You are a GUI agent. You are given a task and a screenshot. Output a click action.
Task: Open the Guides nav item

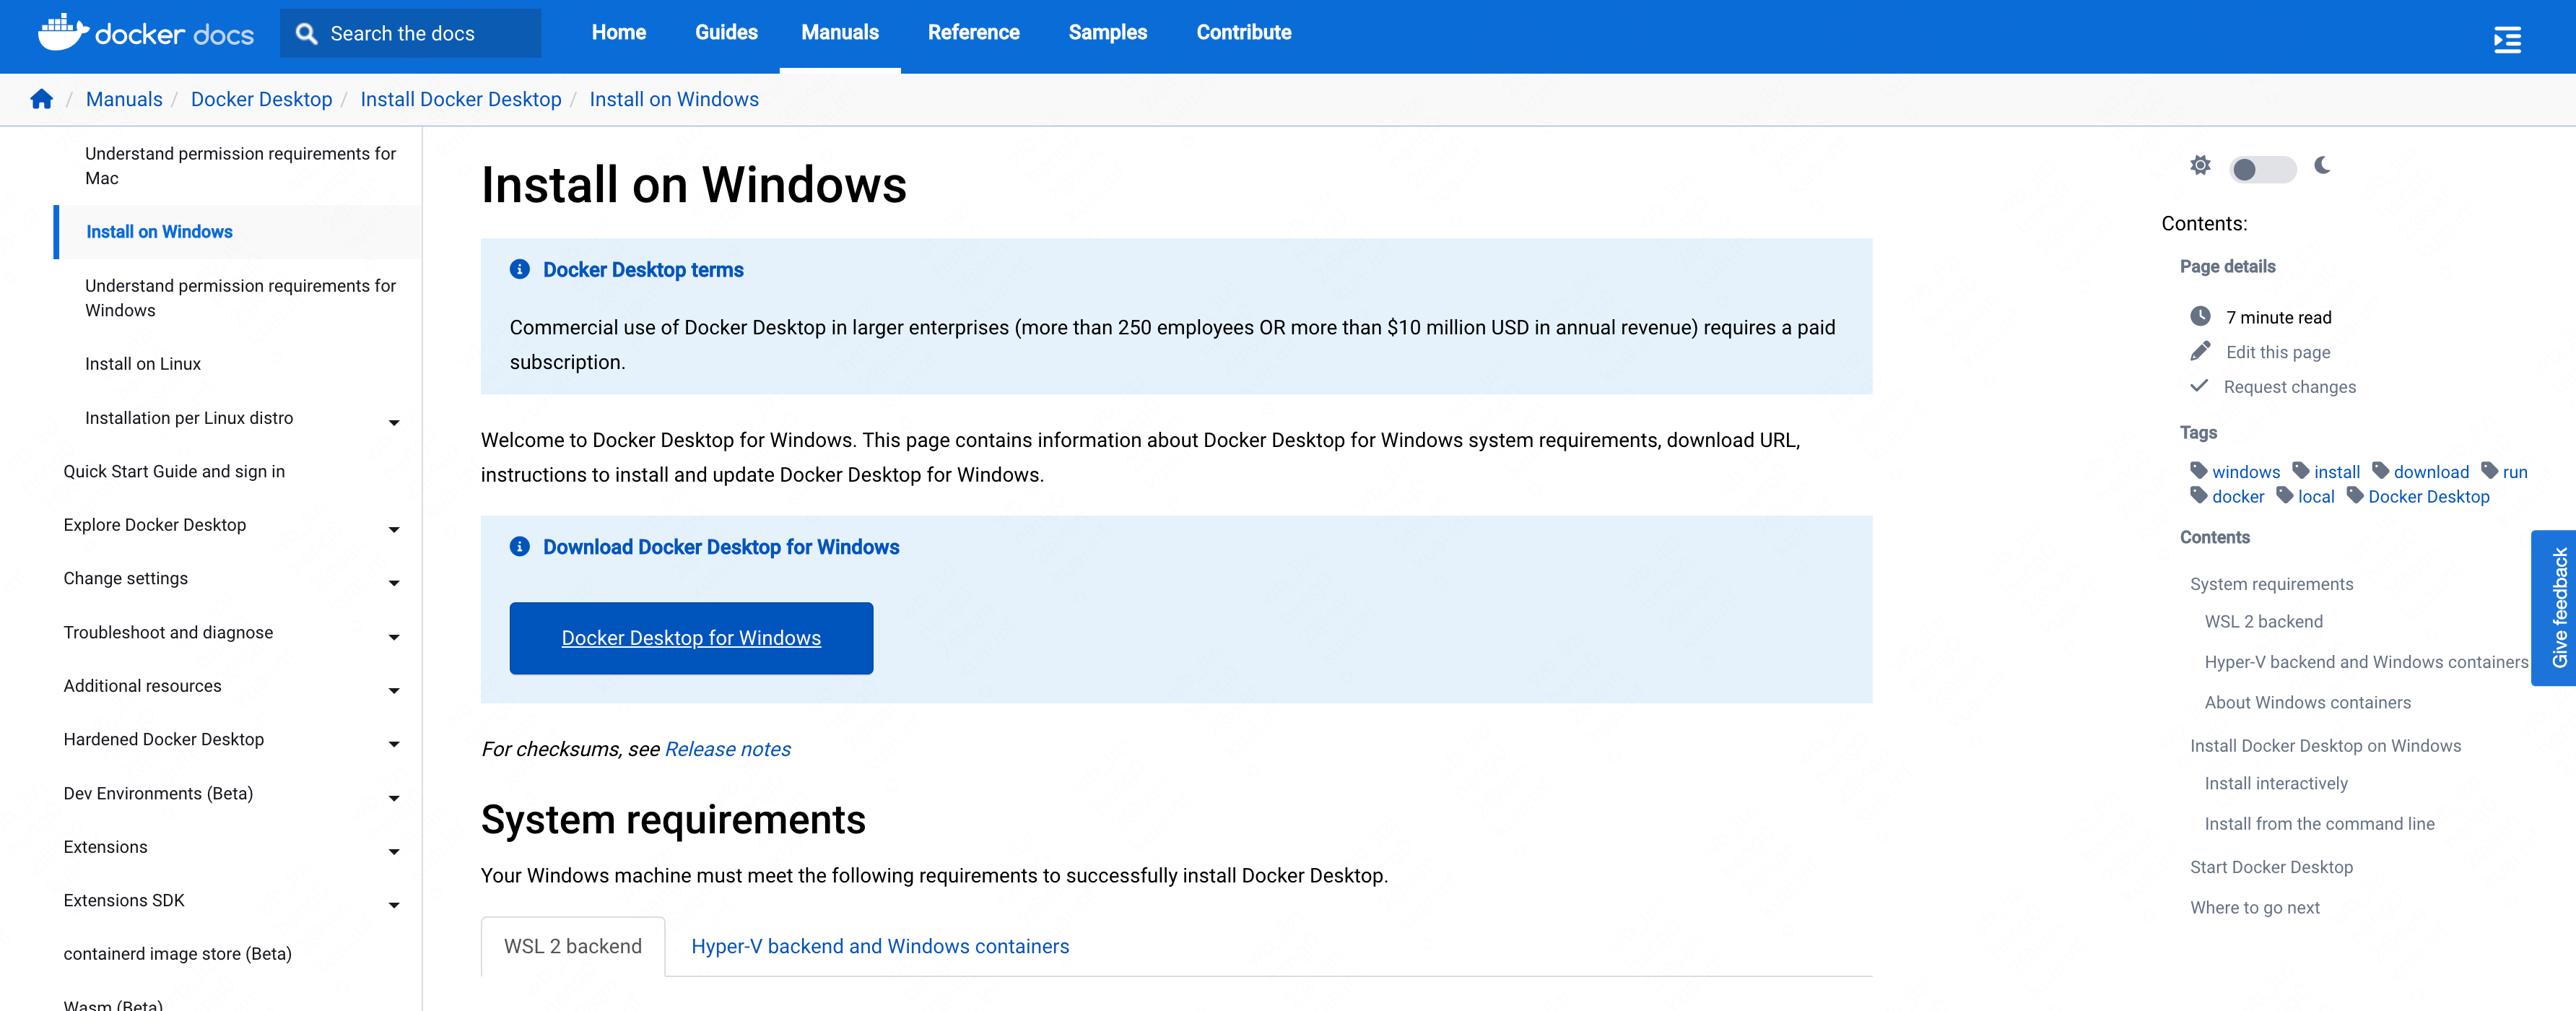(x=726, y=33)
